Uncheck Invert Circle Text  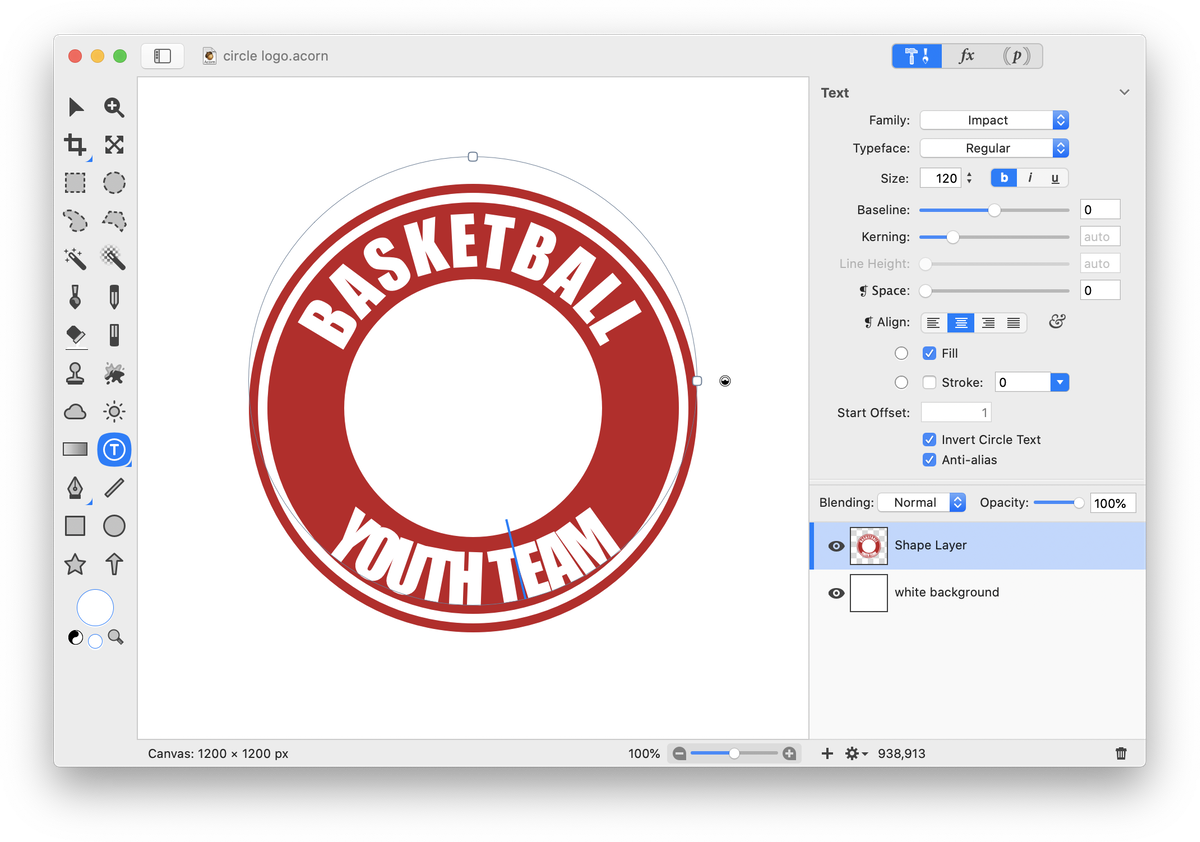coord(929,439)
